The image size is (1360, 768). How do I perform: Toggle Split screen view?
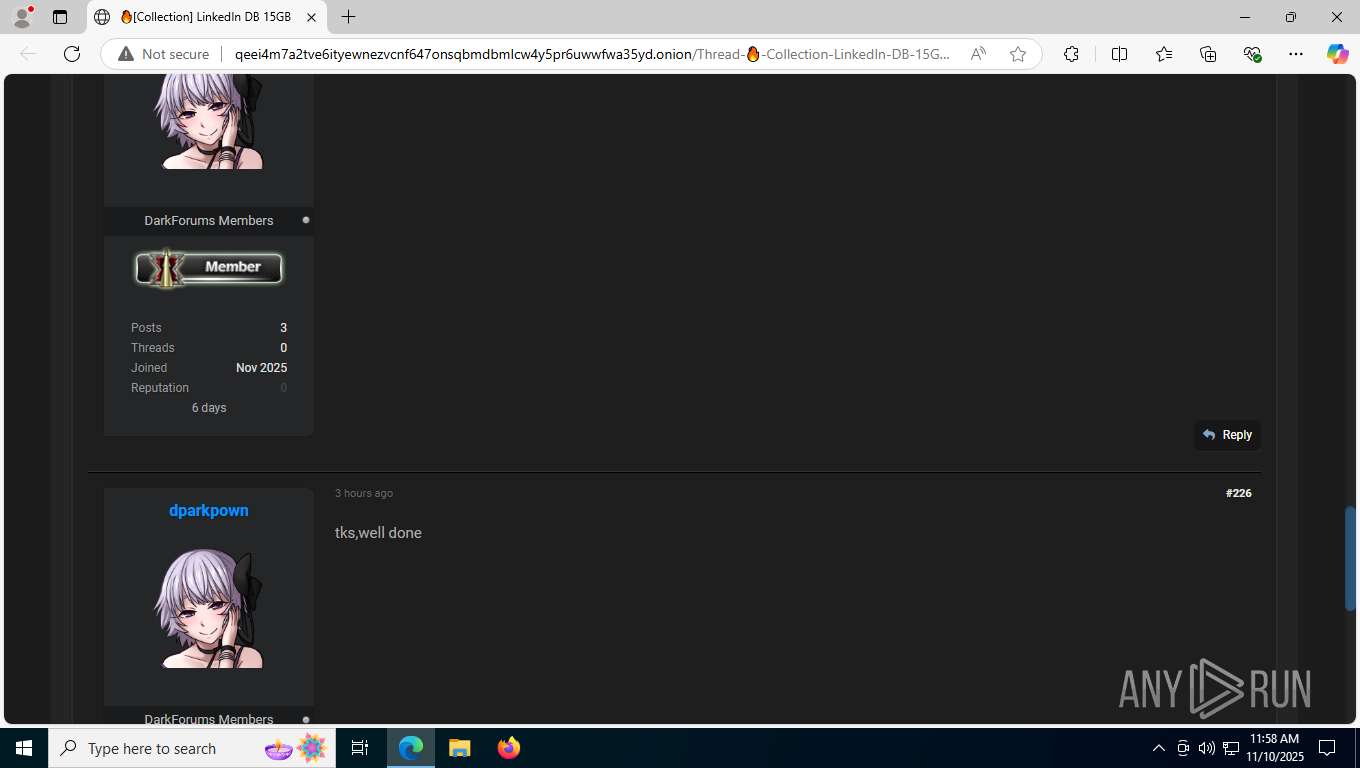1119,54
